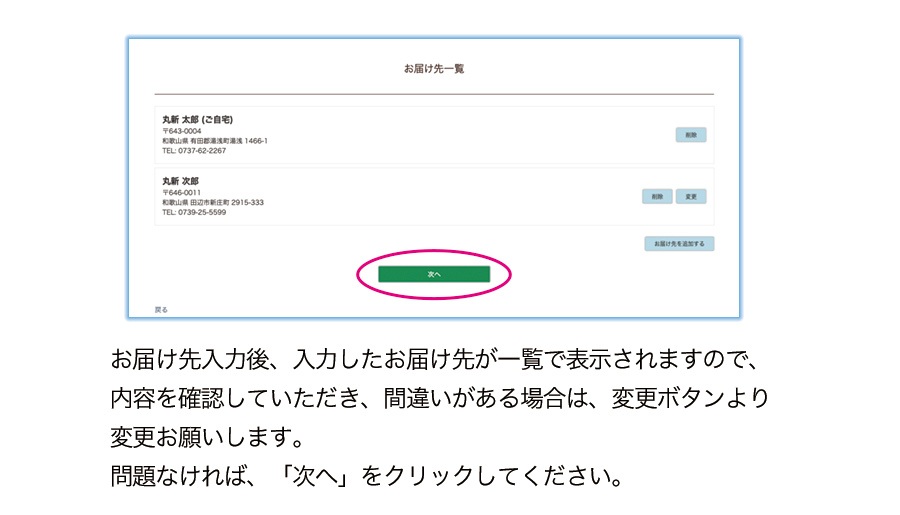Click phone number TEL: 0737-62-2267

194,151
